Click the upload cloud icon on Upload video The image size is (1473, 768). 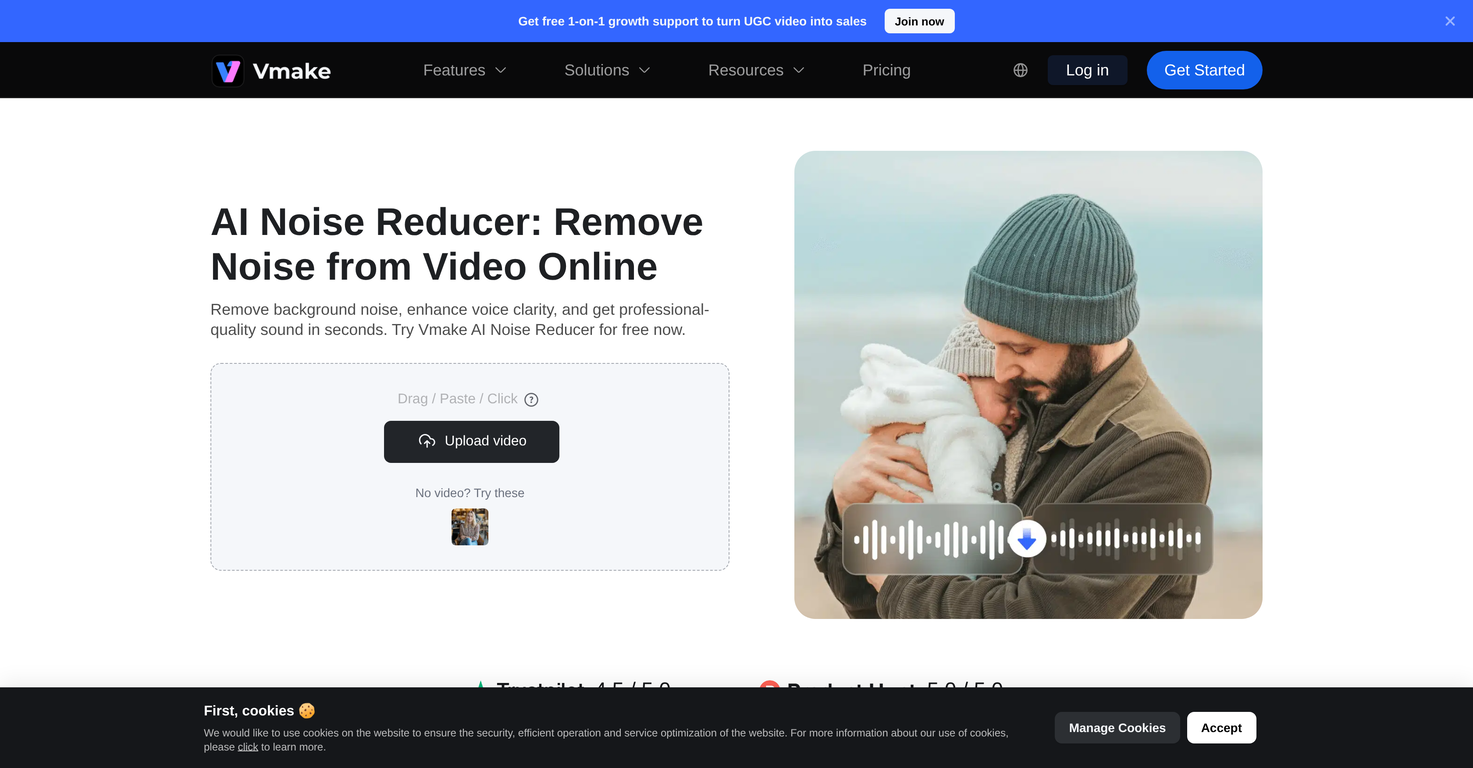[427, 441]
